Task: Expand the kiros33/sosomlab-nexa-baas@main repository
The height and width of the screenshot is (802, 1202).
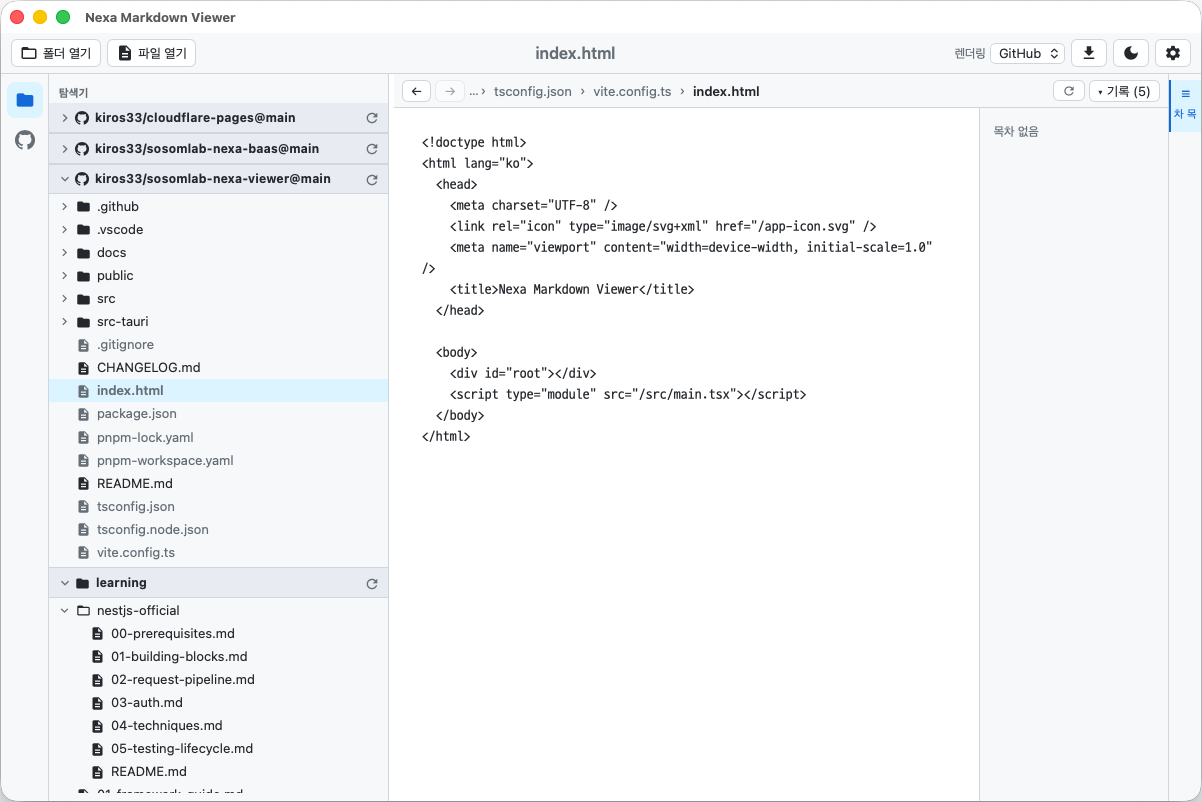Action: point(65,149)
